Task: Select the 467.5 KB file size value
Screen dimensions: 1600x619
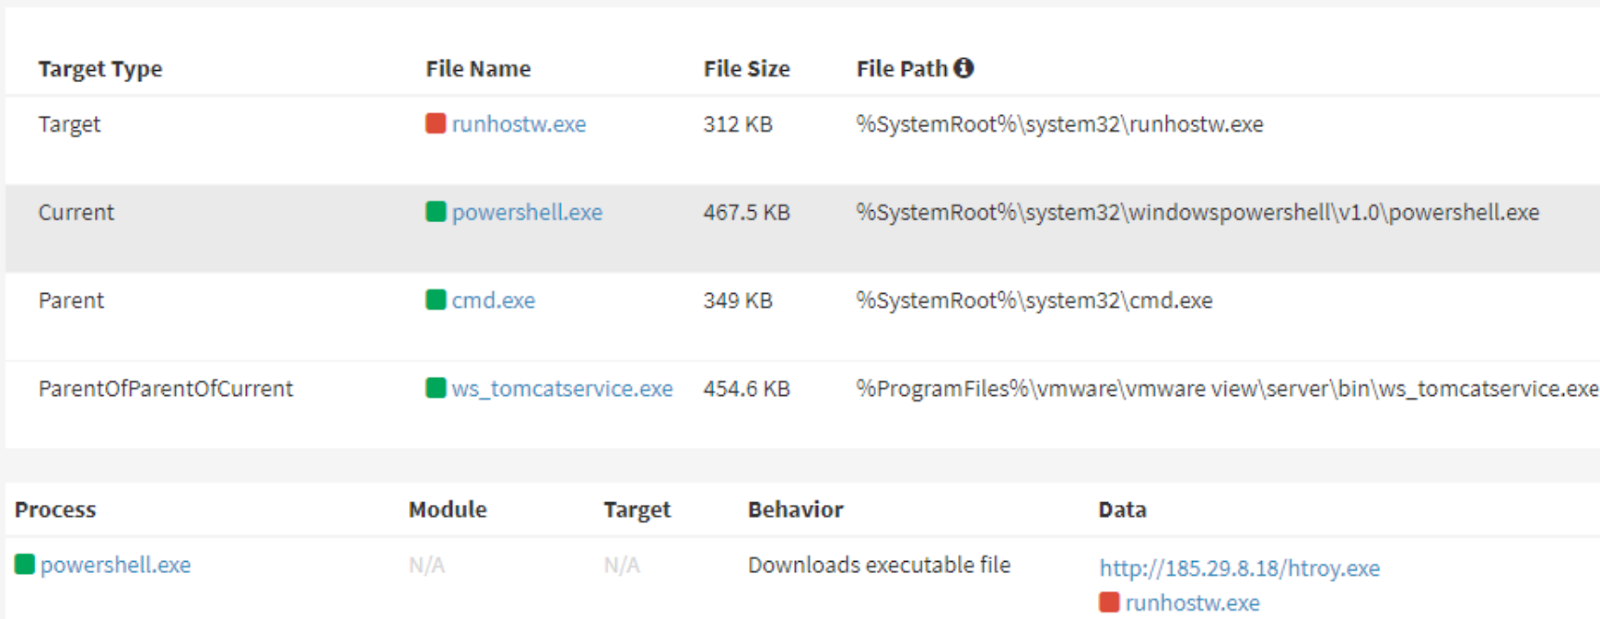Action: (746, 212)
